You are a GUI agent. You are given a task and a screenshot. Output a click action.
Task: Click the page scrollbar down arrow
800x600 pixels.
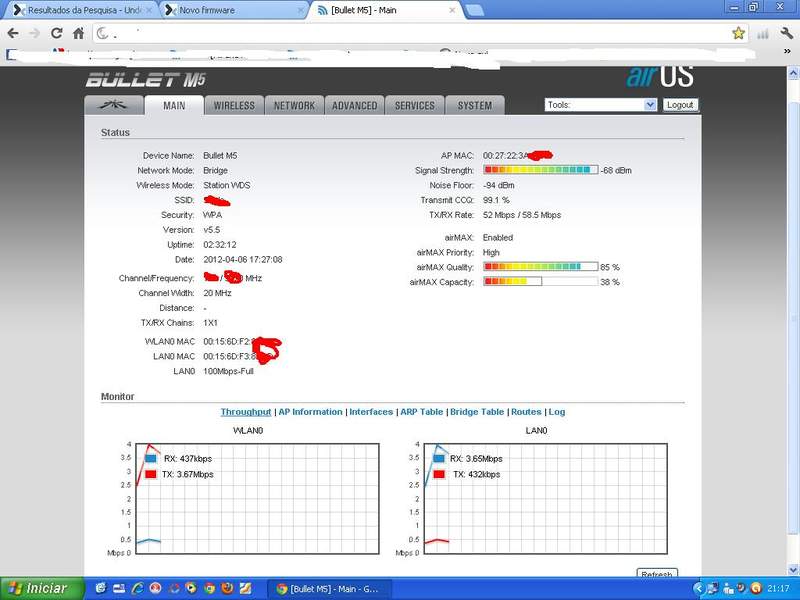pos(793,569)
